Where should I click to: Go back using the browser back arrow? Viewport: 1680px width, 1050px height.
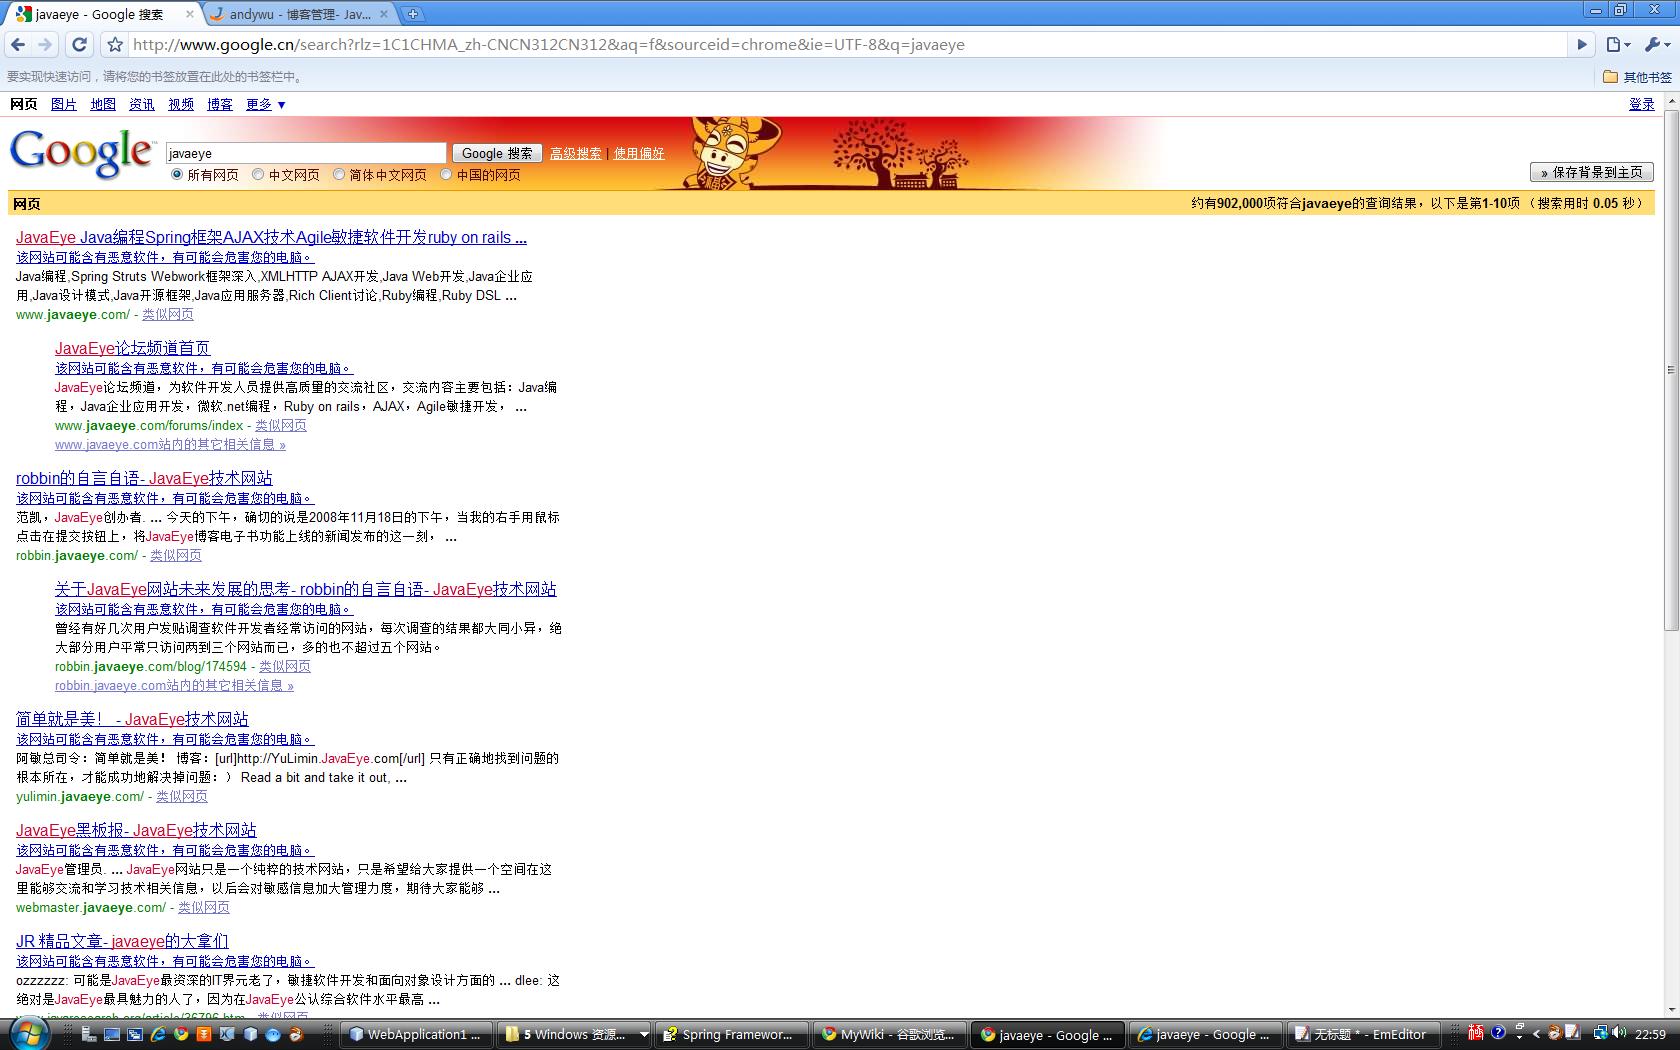coord(18,44)
